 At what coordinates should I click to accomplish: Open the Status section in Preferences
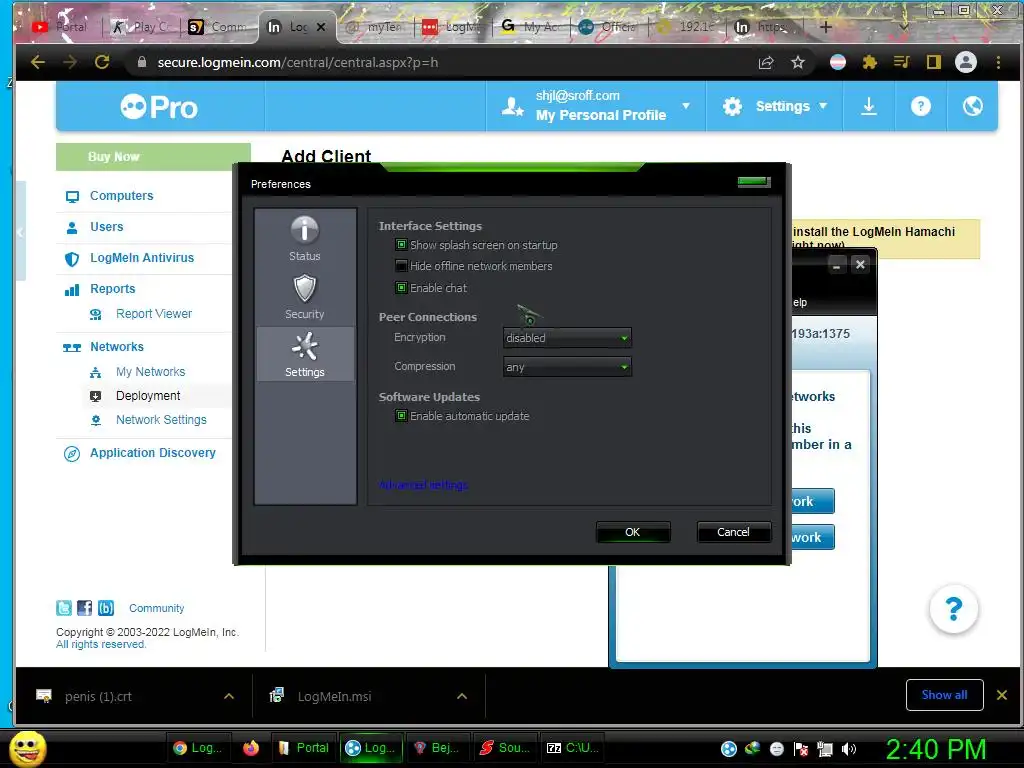(x=304, y=239)
